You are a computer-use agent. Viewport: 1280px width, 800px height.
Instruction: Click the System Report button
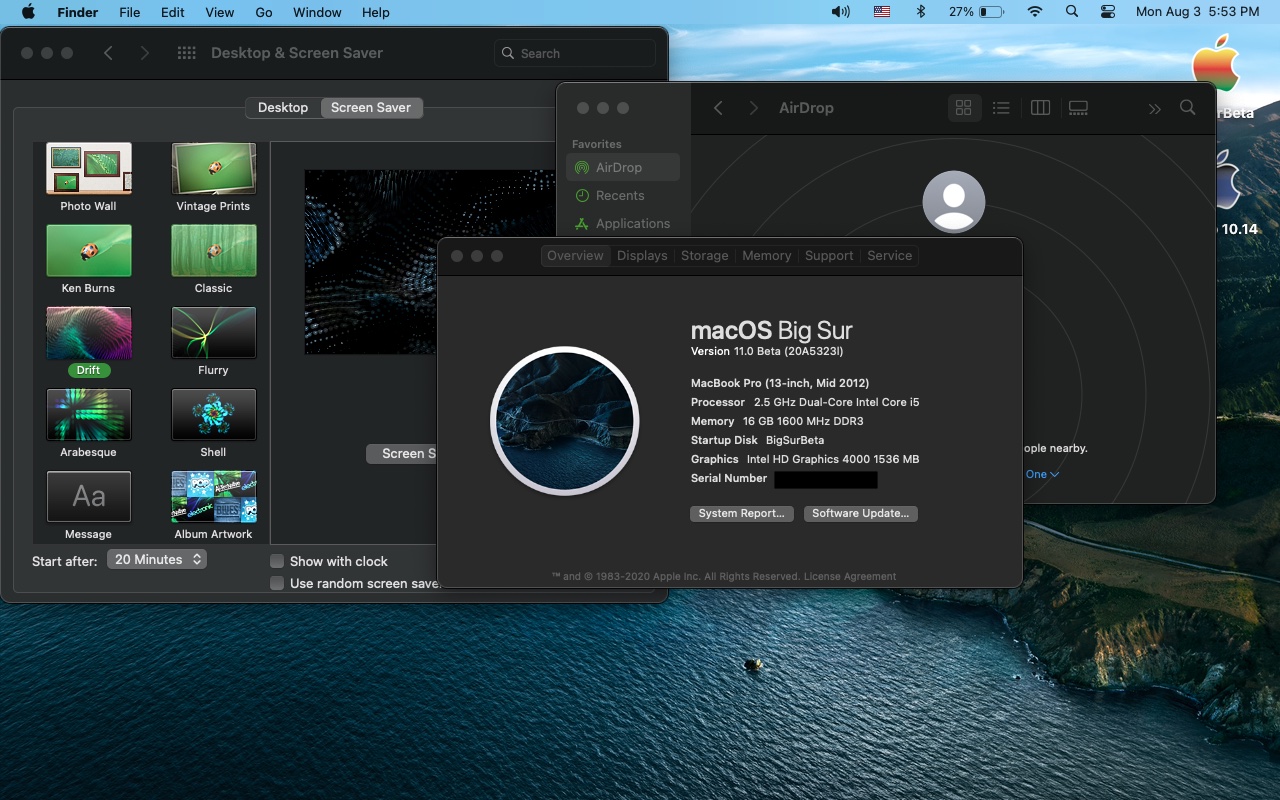(742, 513)
